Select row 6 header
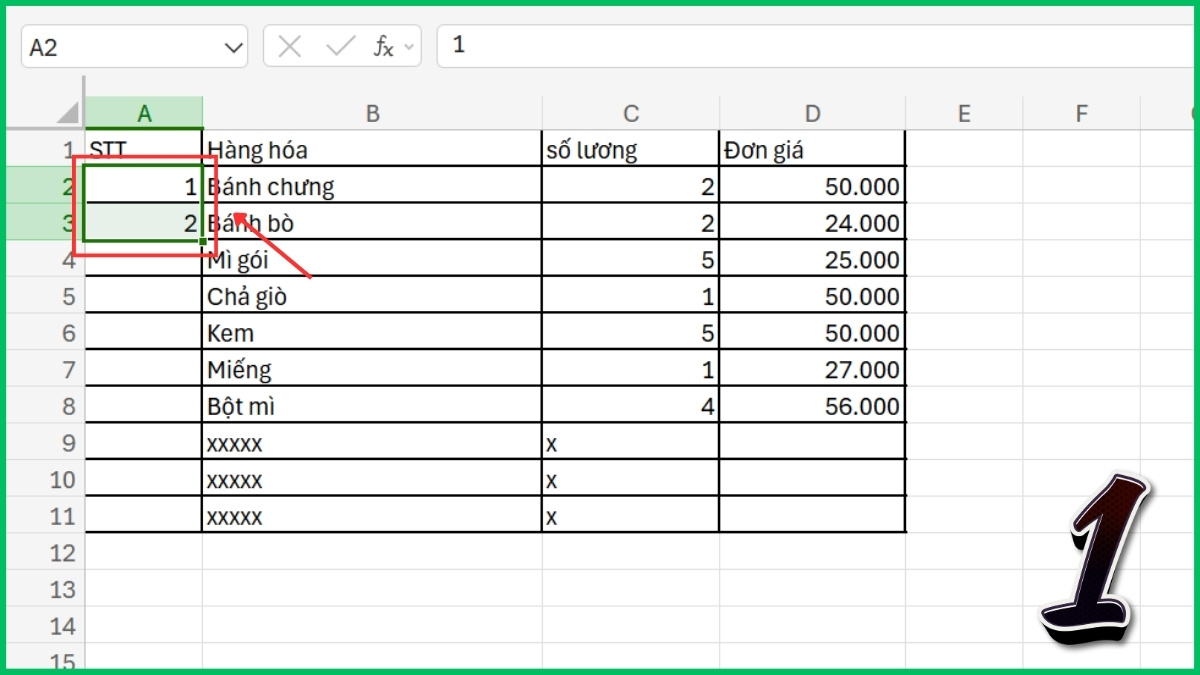This screenshot has height=675, width=1200. pyautogui.click(x=46, y=333)
